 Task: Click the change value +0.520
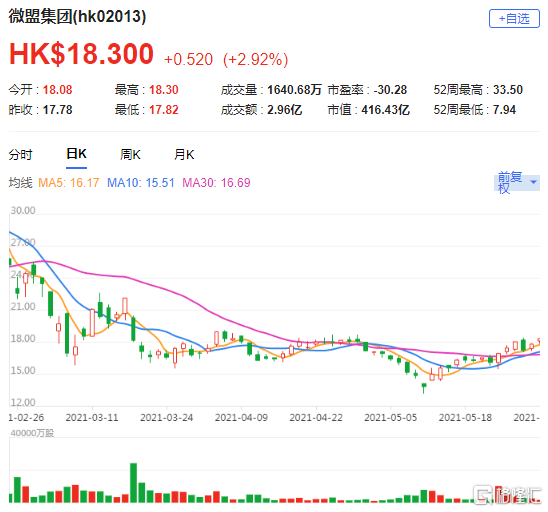[x=188, y=59]
